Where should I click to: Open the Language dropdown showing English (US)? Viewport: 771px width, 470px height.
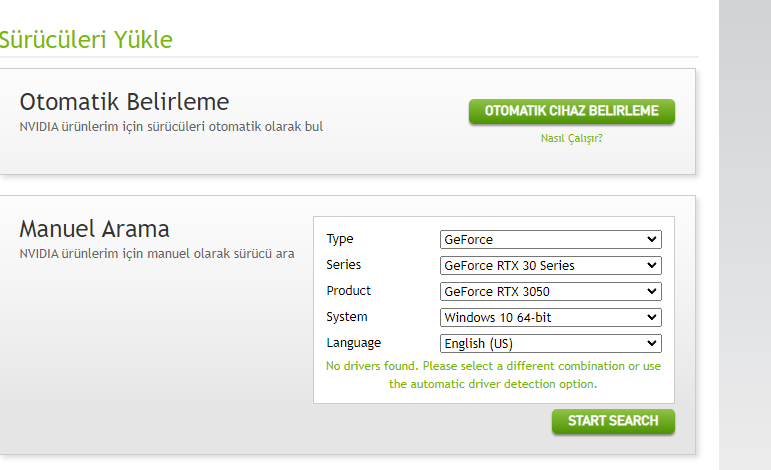550,343
